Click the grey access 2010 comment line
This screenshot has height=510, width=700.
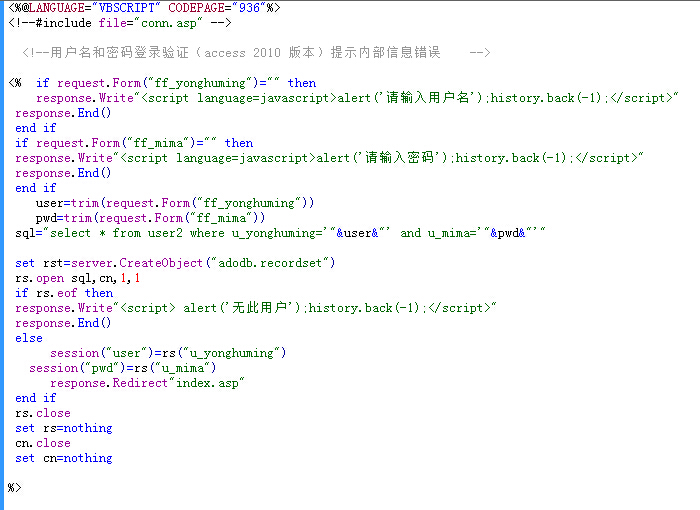tap(256, 53)
